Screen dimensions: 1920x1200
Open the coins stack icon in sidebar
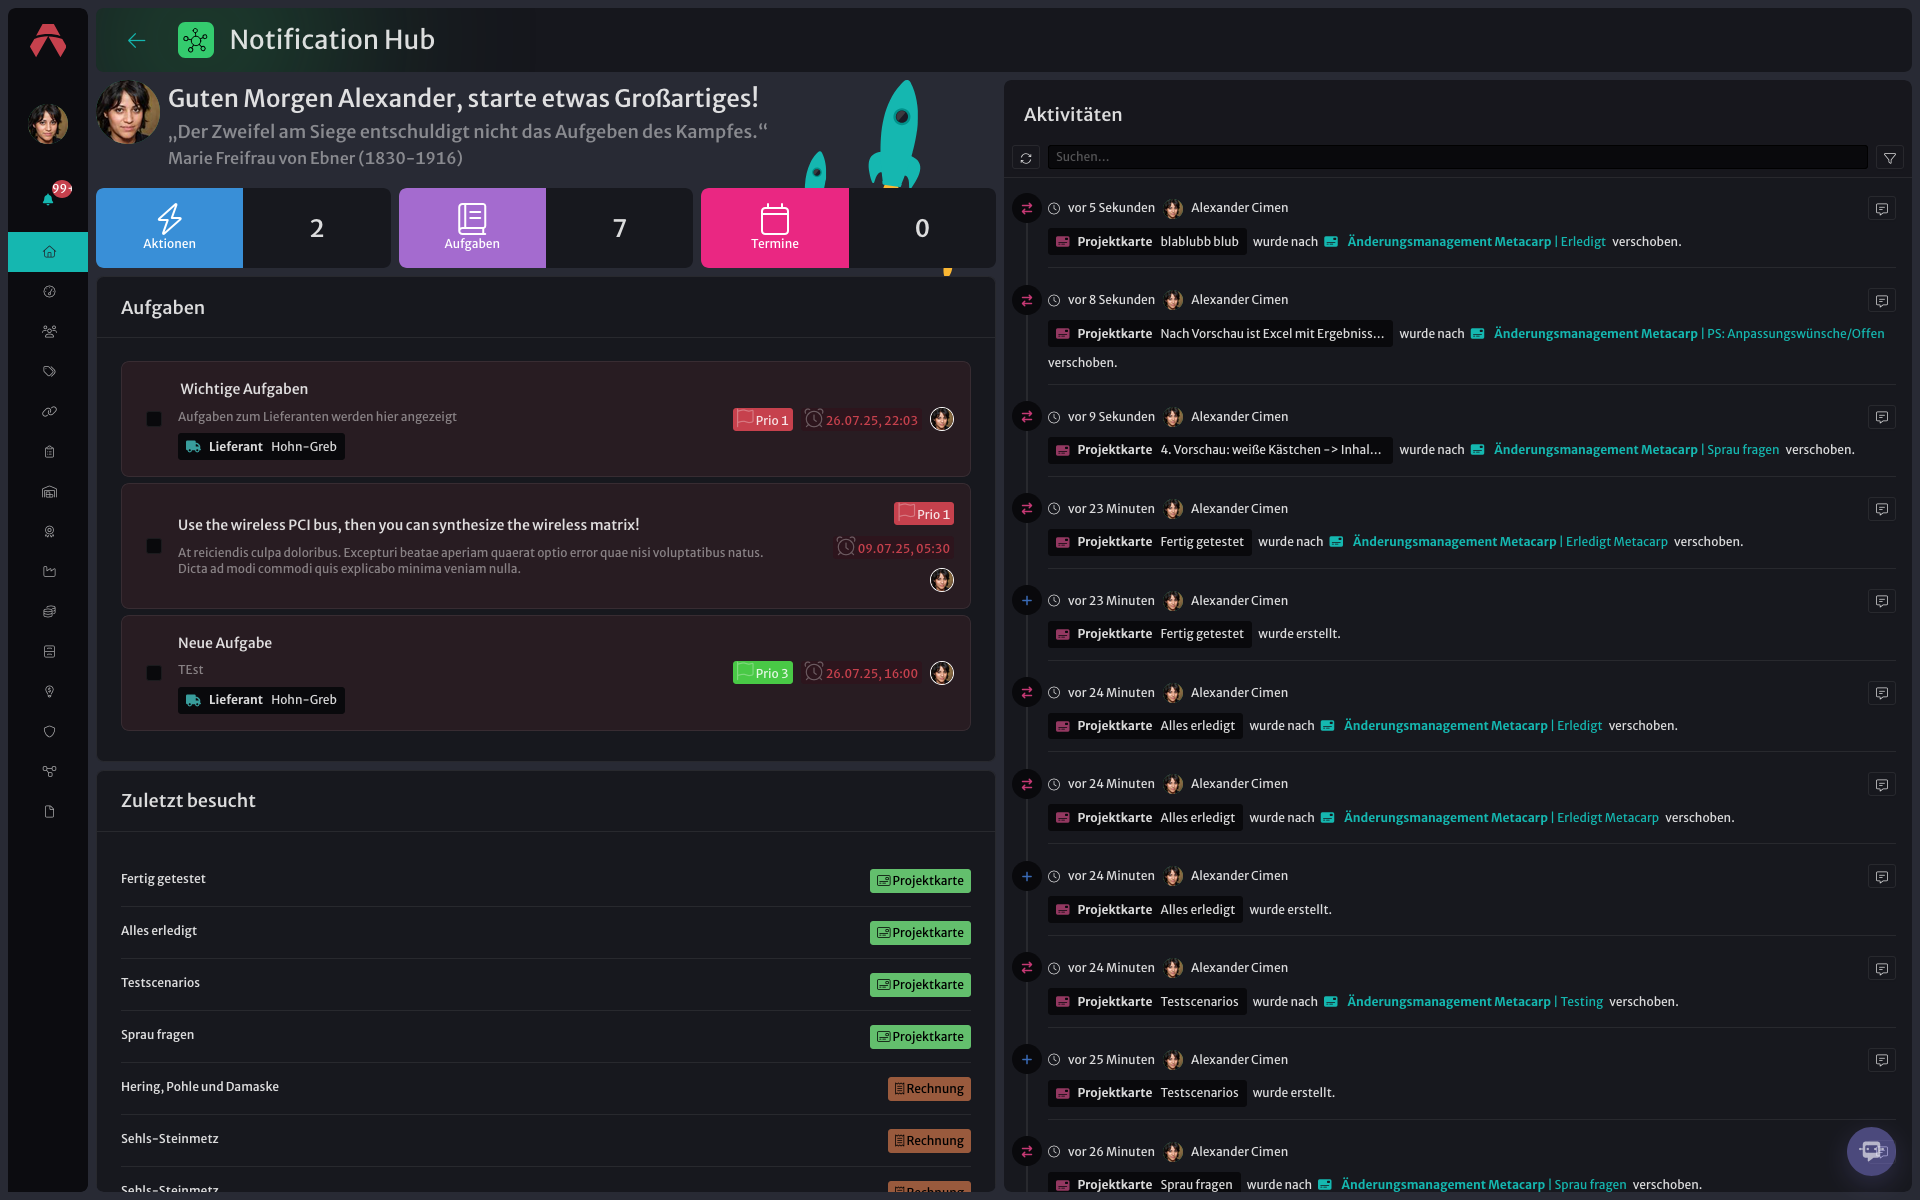click(49, 612)
